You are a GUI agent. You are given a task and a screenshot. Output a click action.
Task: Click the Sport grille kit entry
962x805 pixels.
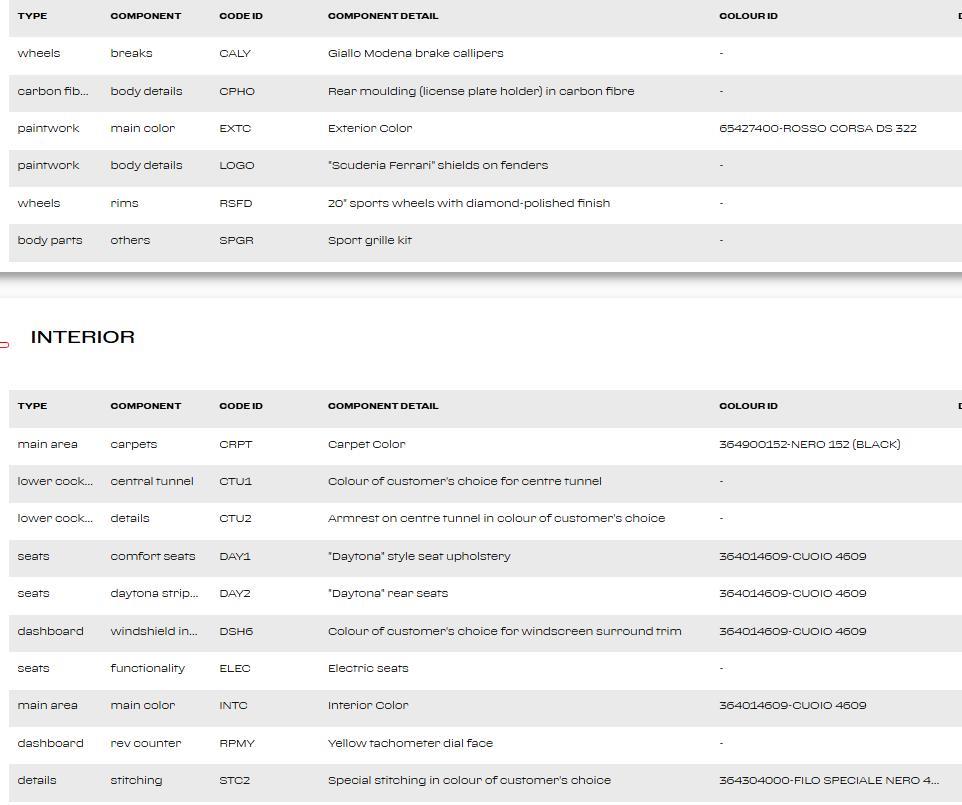point(370,240)
